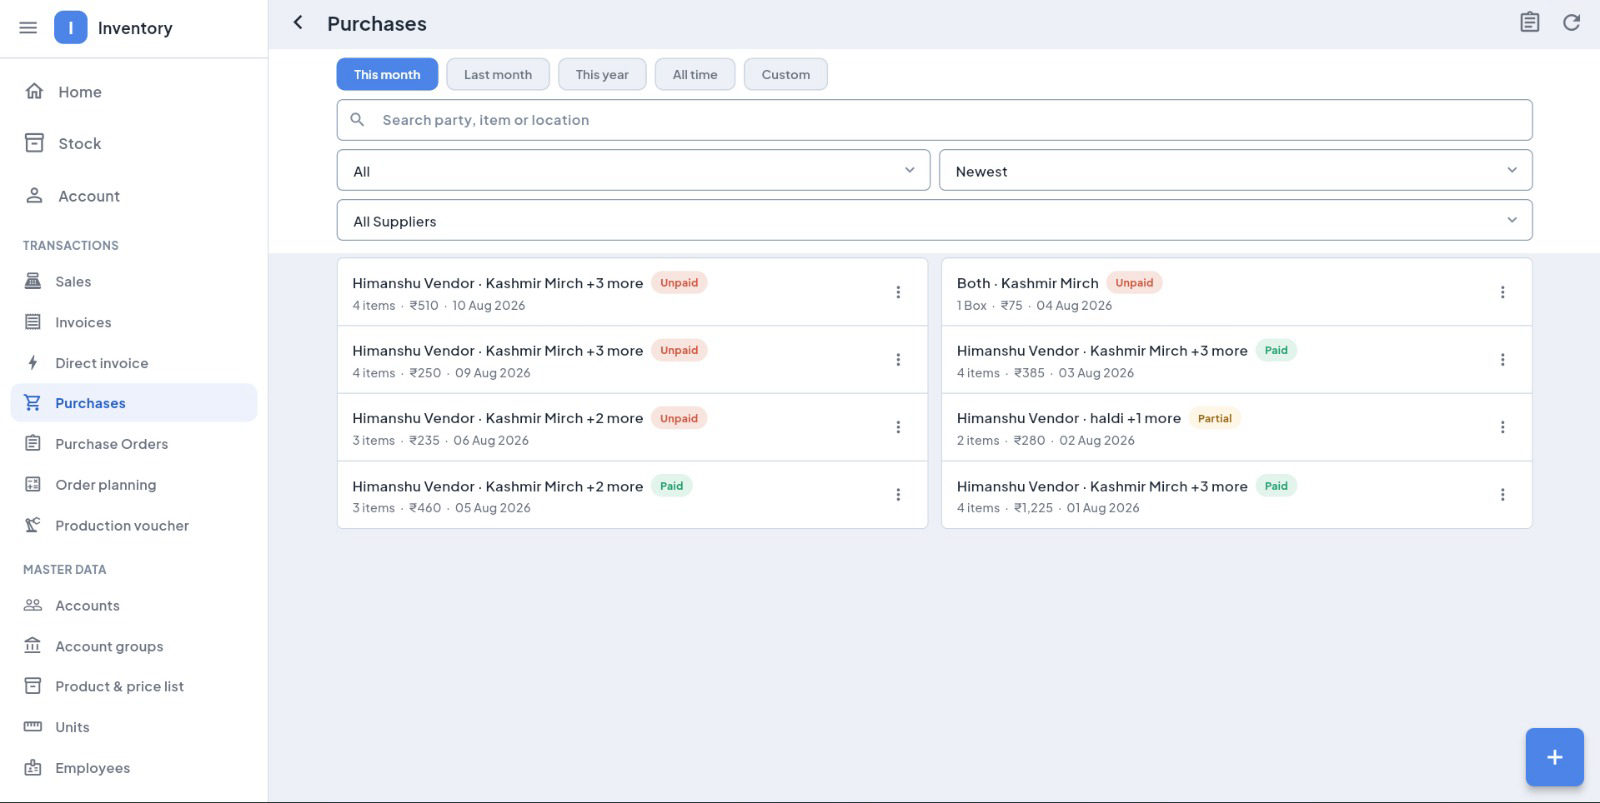
Task: Open options for ₹1,225 purchase on 01 Aug
Action: pos(1502,495)
